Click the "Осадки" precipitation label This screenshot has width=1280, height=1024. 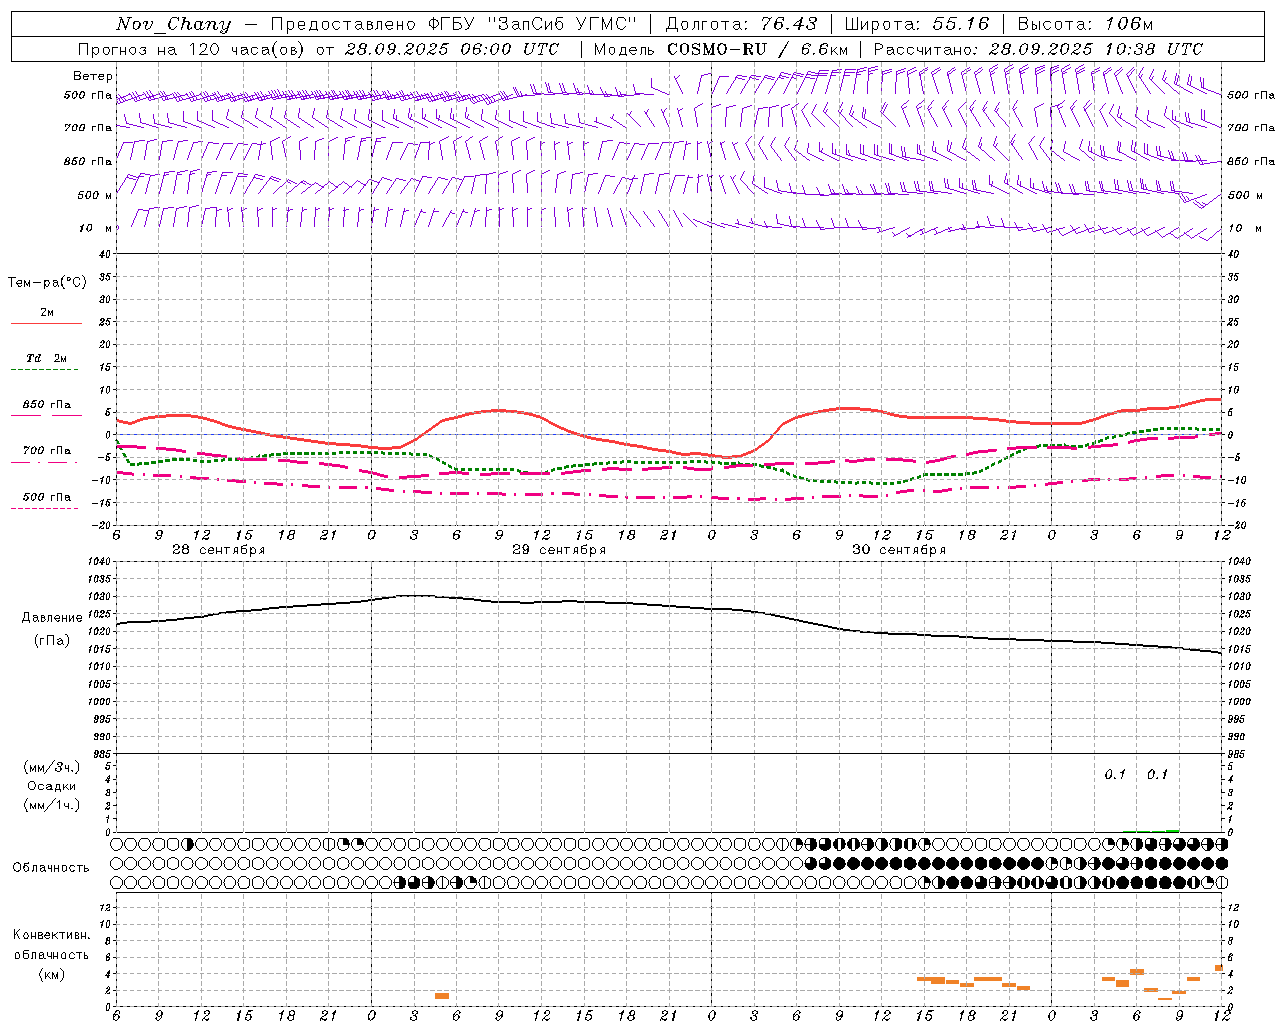(52, 786)
